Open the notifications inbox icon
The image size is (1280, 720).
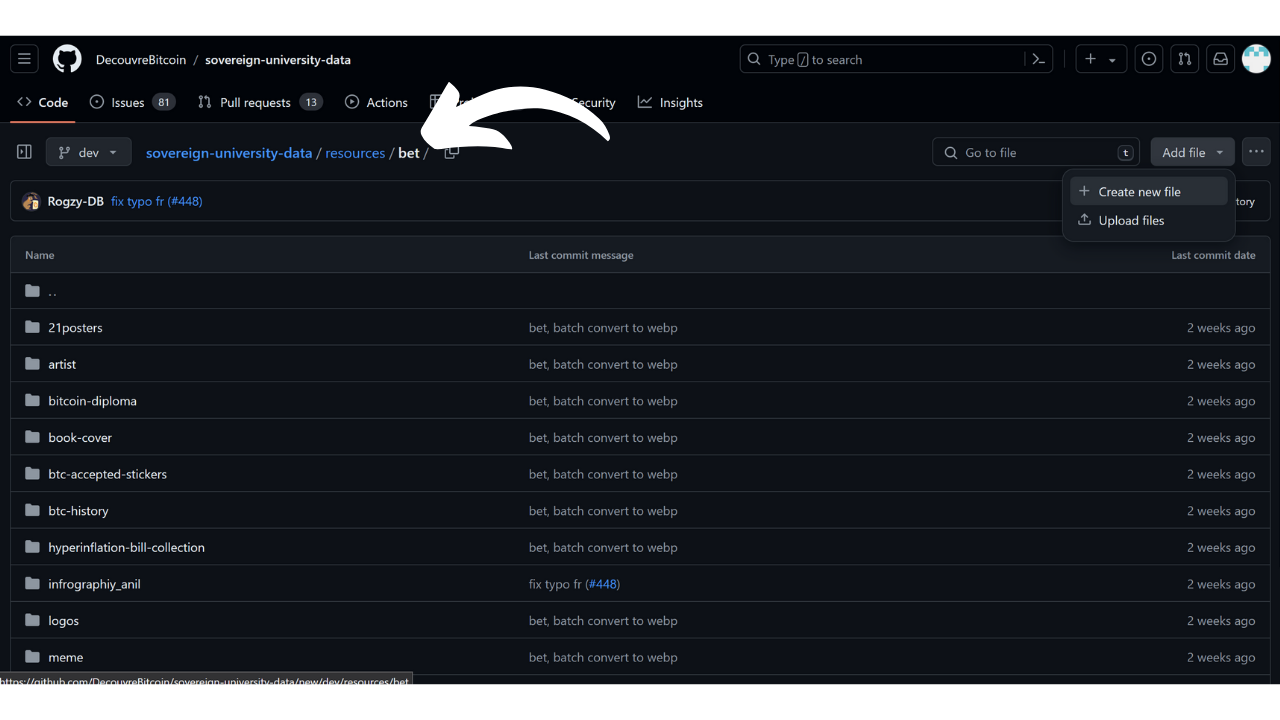coord(1220,59)
